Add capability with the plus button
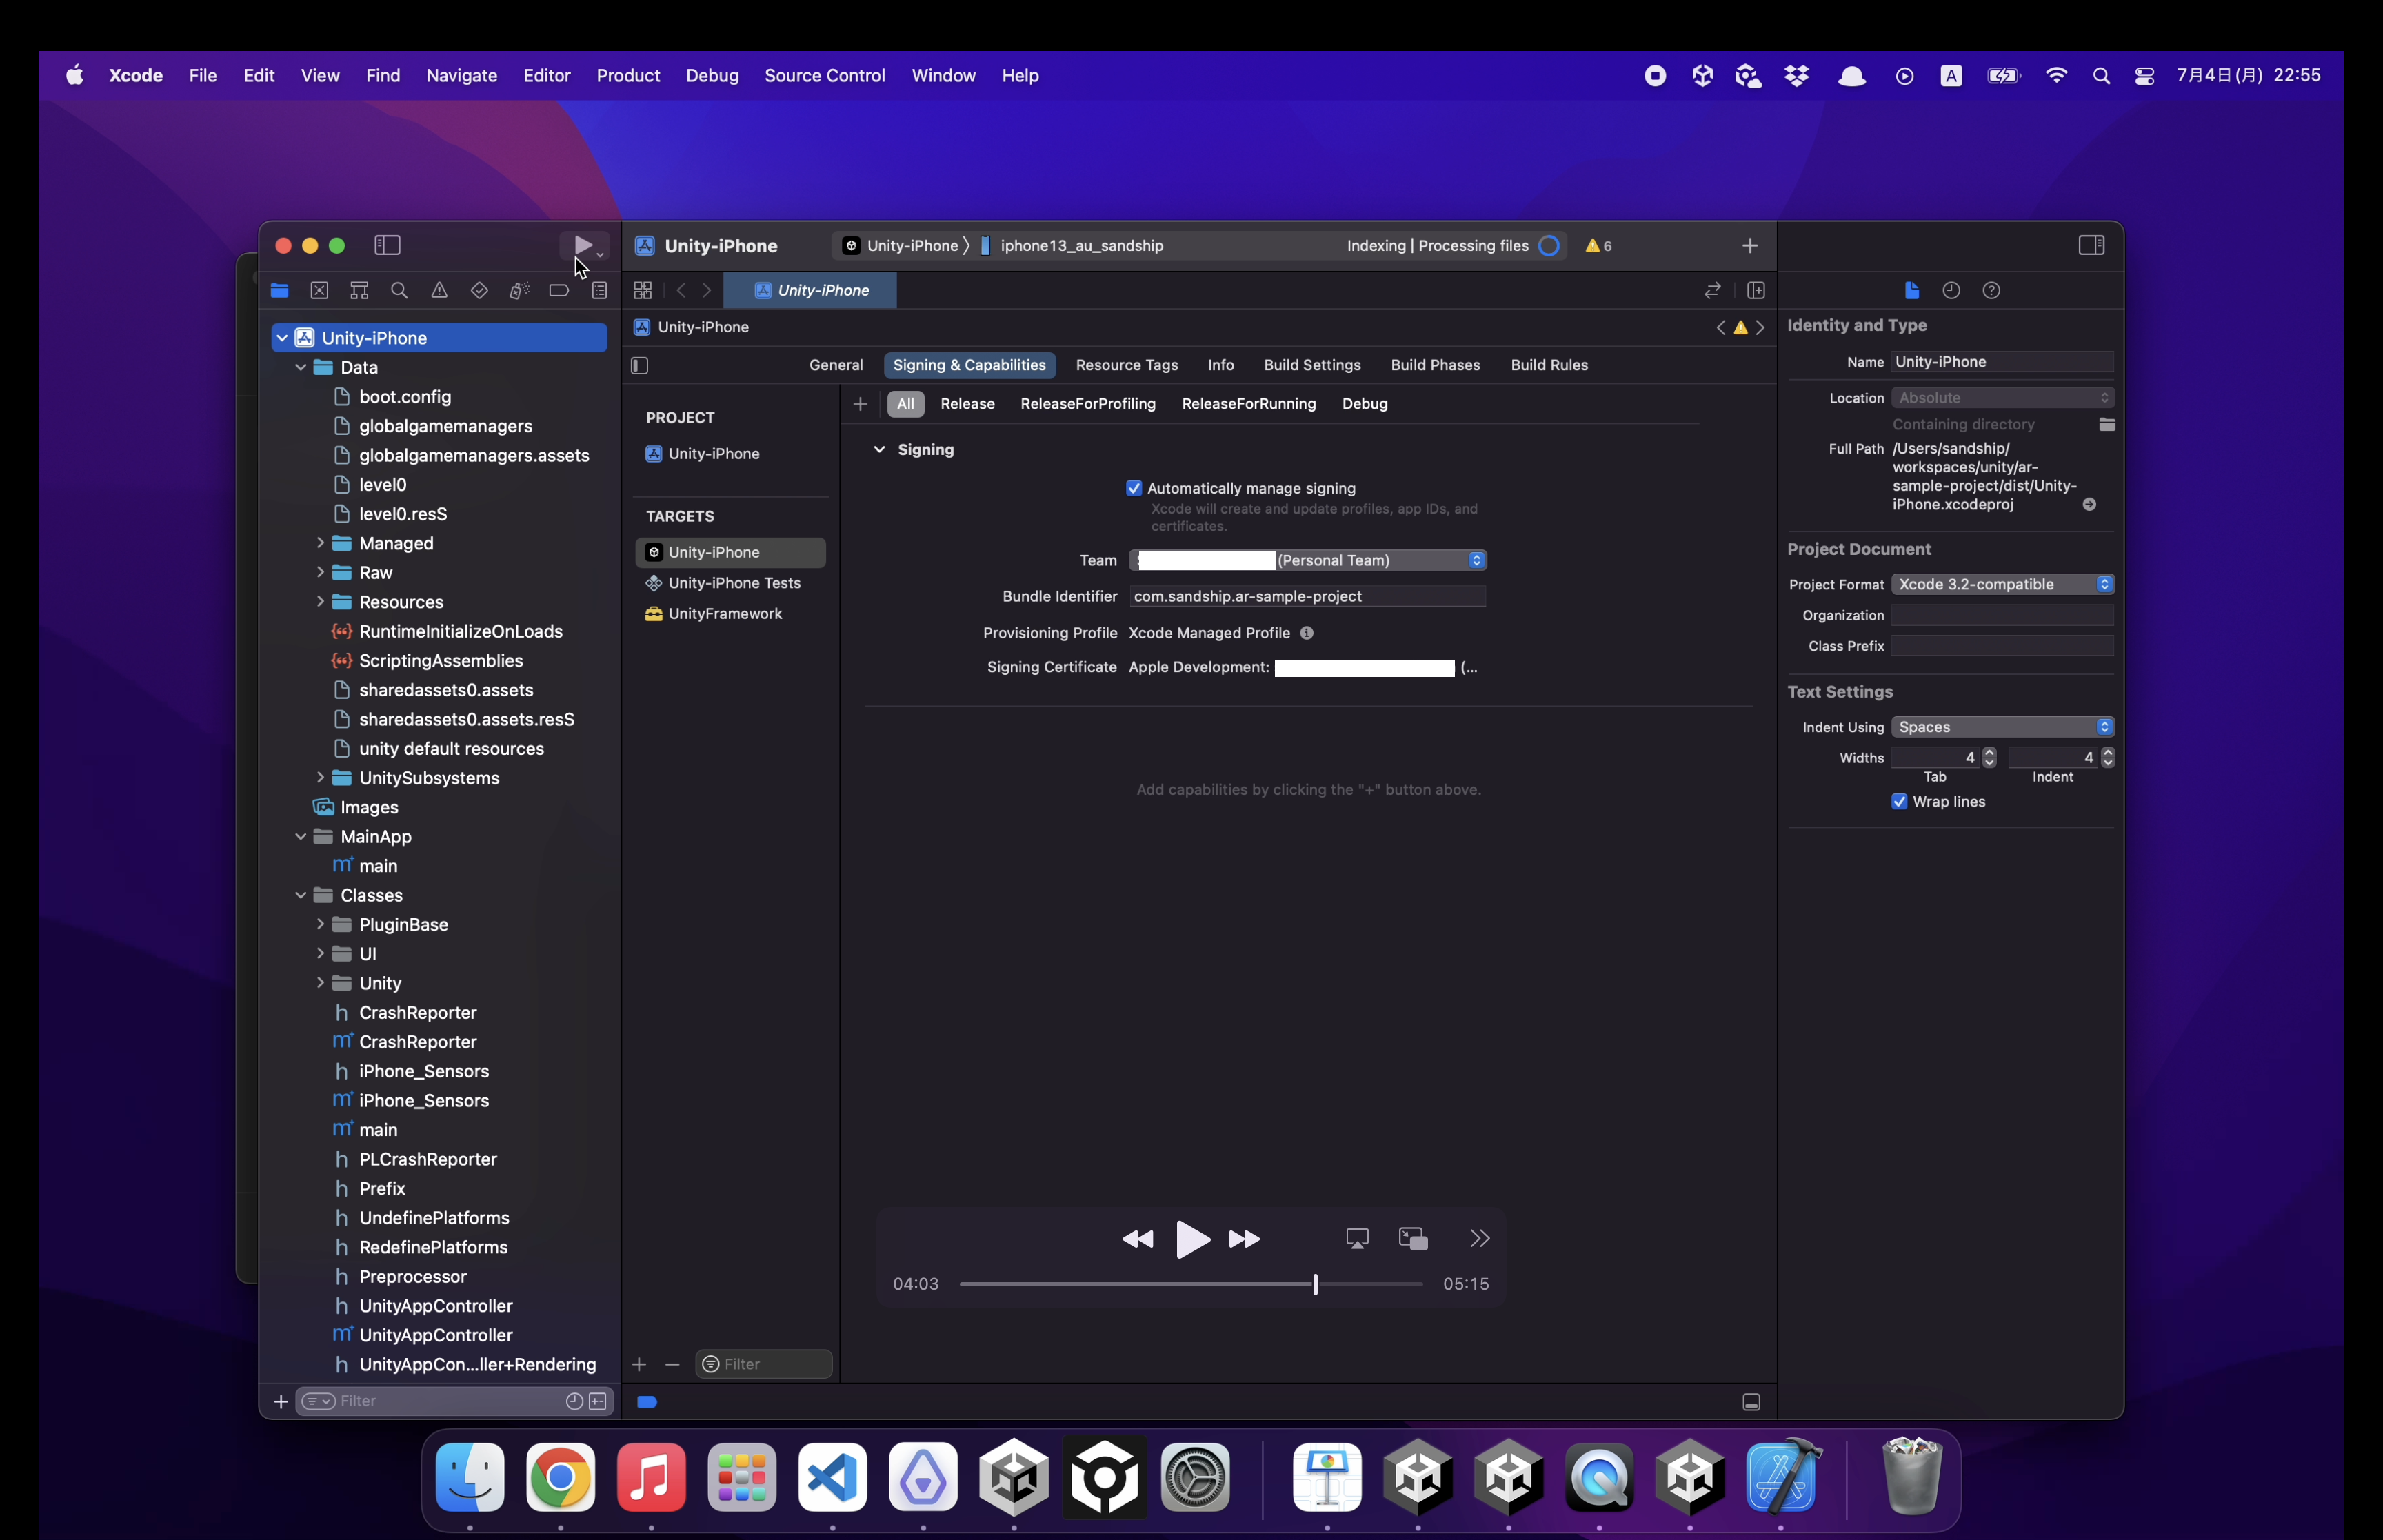The image size is (2383, 1540). tap(860, 404)
